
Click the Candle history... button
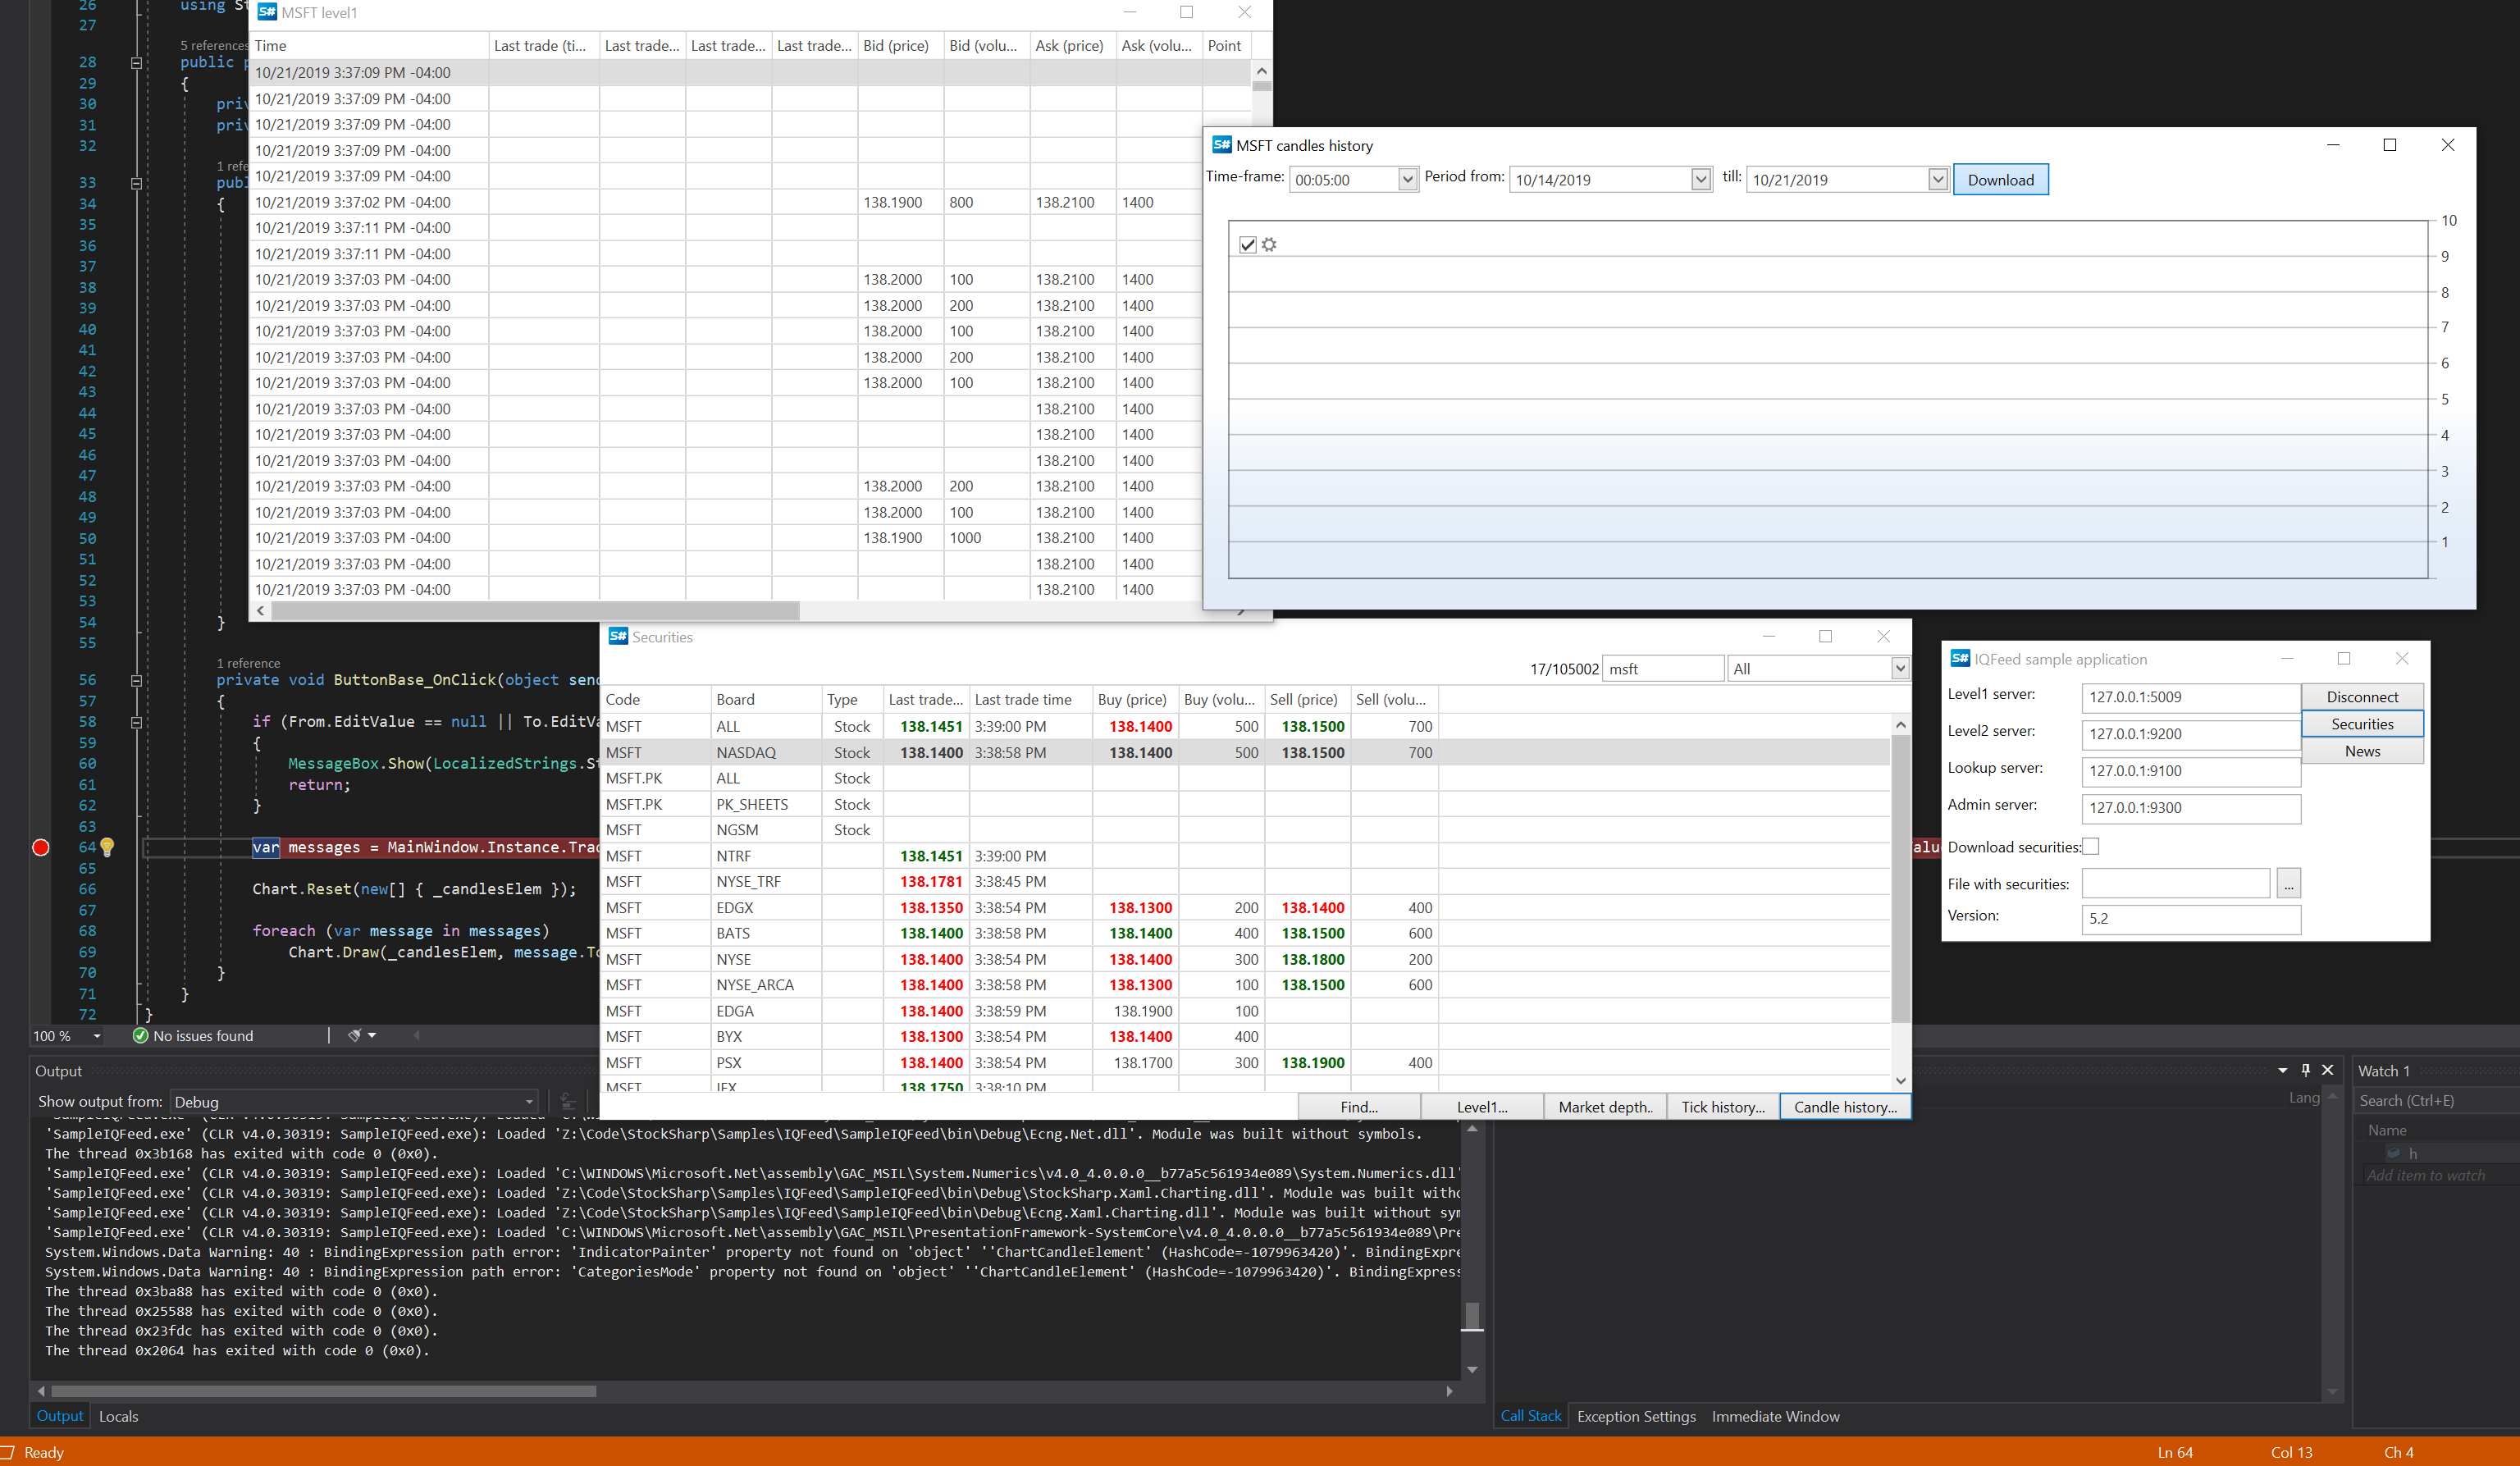[x=1845, y=1106]
